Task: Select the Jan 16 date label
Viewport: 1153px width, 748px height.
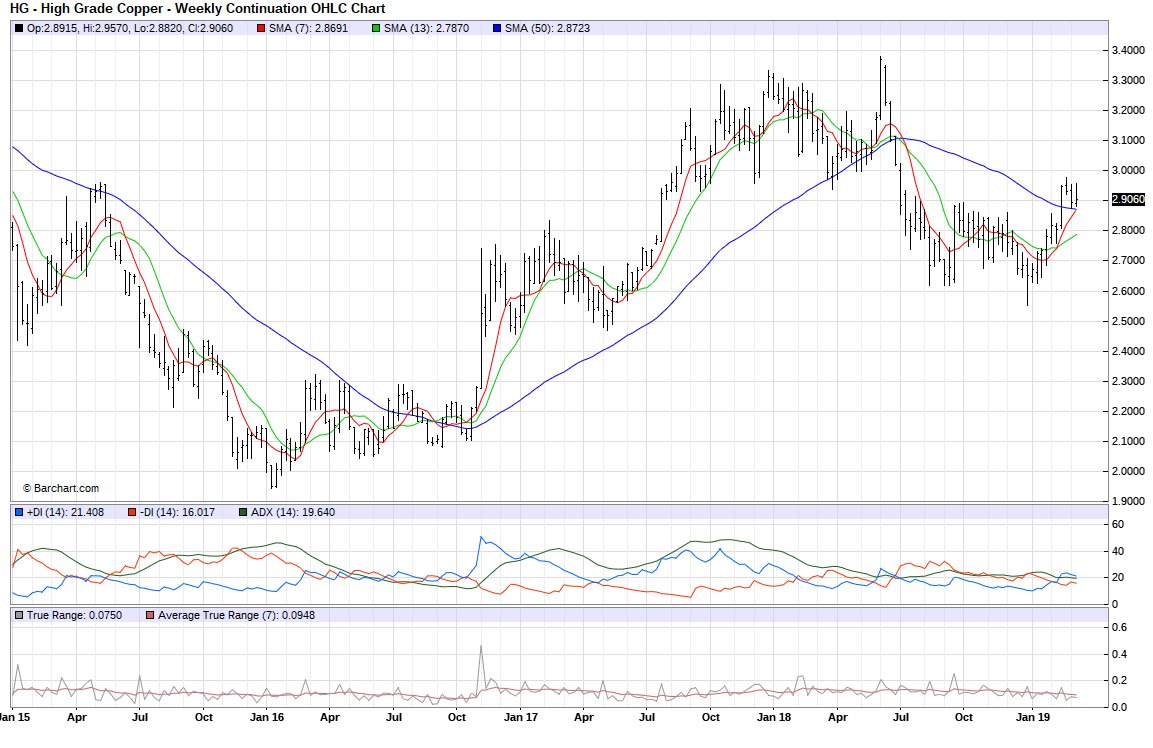Action: point(266,717)
